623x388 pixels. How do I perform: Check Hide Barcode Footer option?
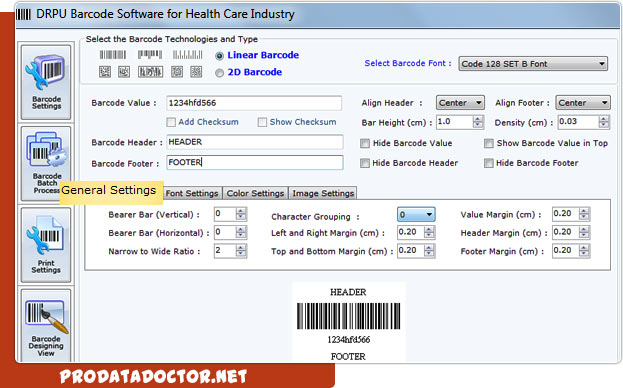pos(489,163)
